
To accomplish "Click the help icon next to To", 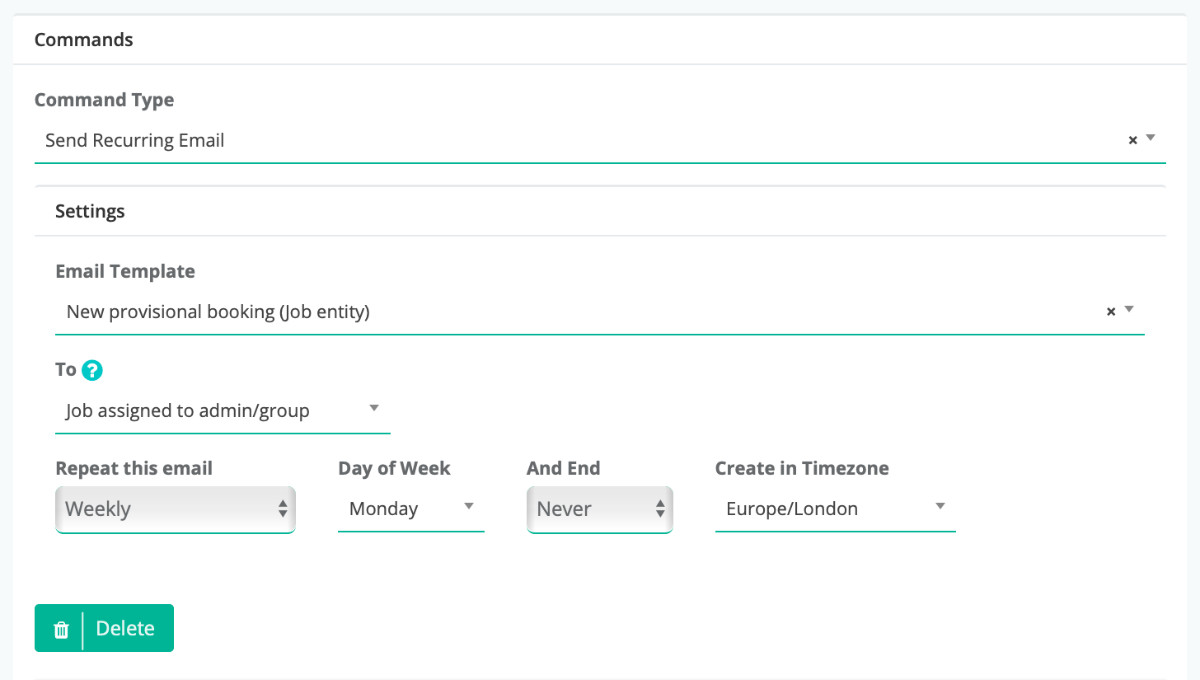I will [x=92, y=370].
